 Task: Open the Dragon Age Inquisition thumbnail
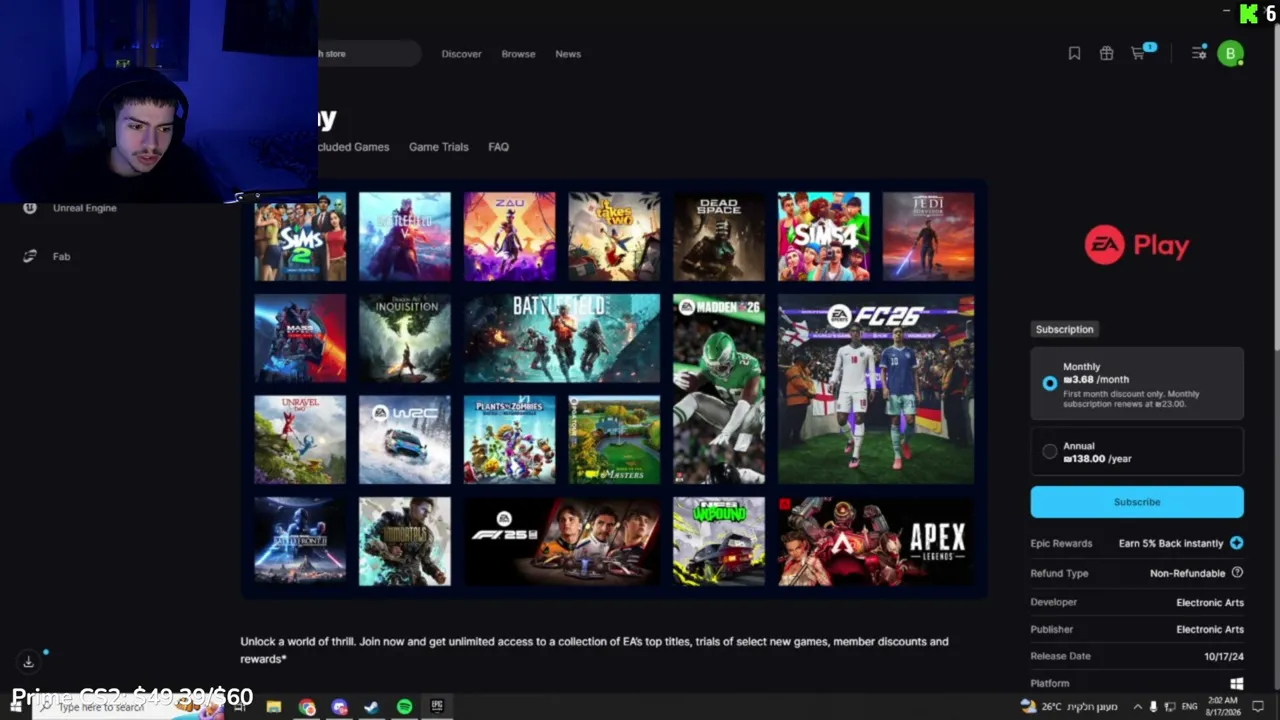point(405,338)
